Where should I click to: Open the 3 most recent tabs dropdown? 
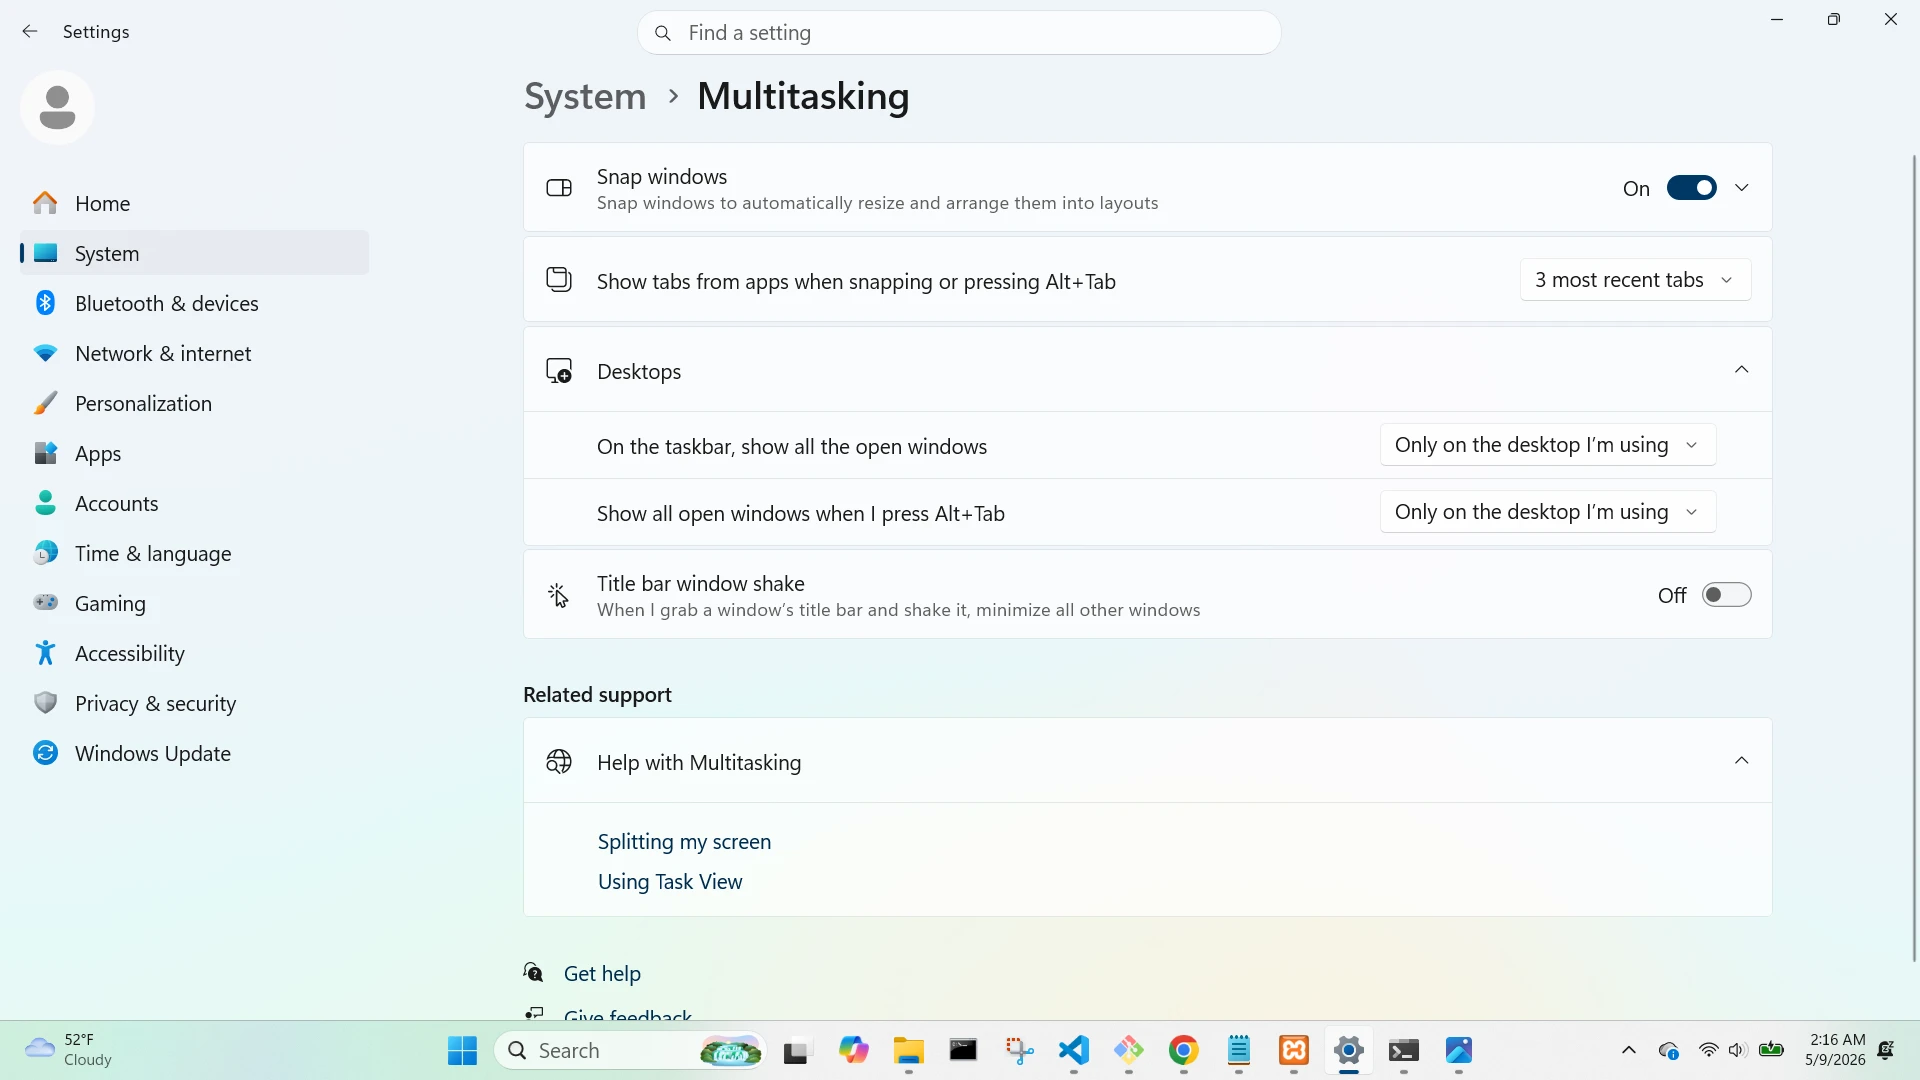pos(1635,280)
